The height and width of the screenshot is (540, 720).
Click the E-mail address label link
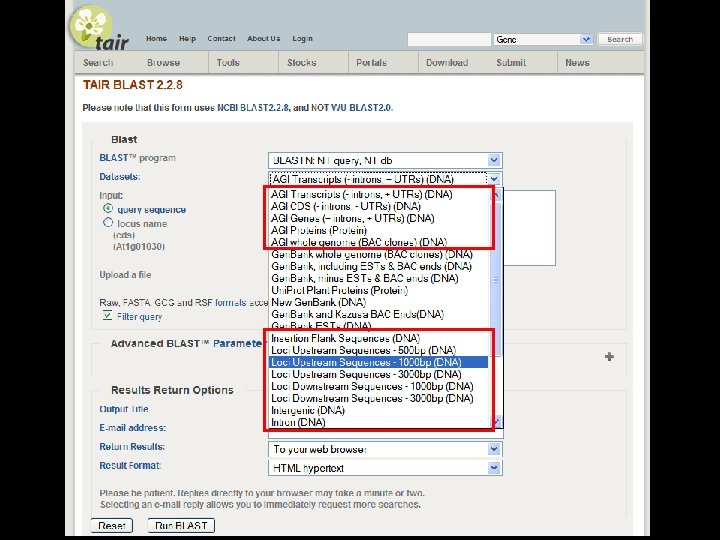point(133,428)
